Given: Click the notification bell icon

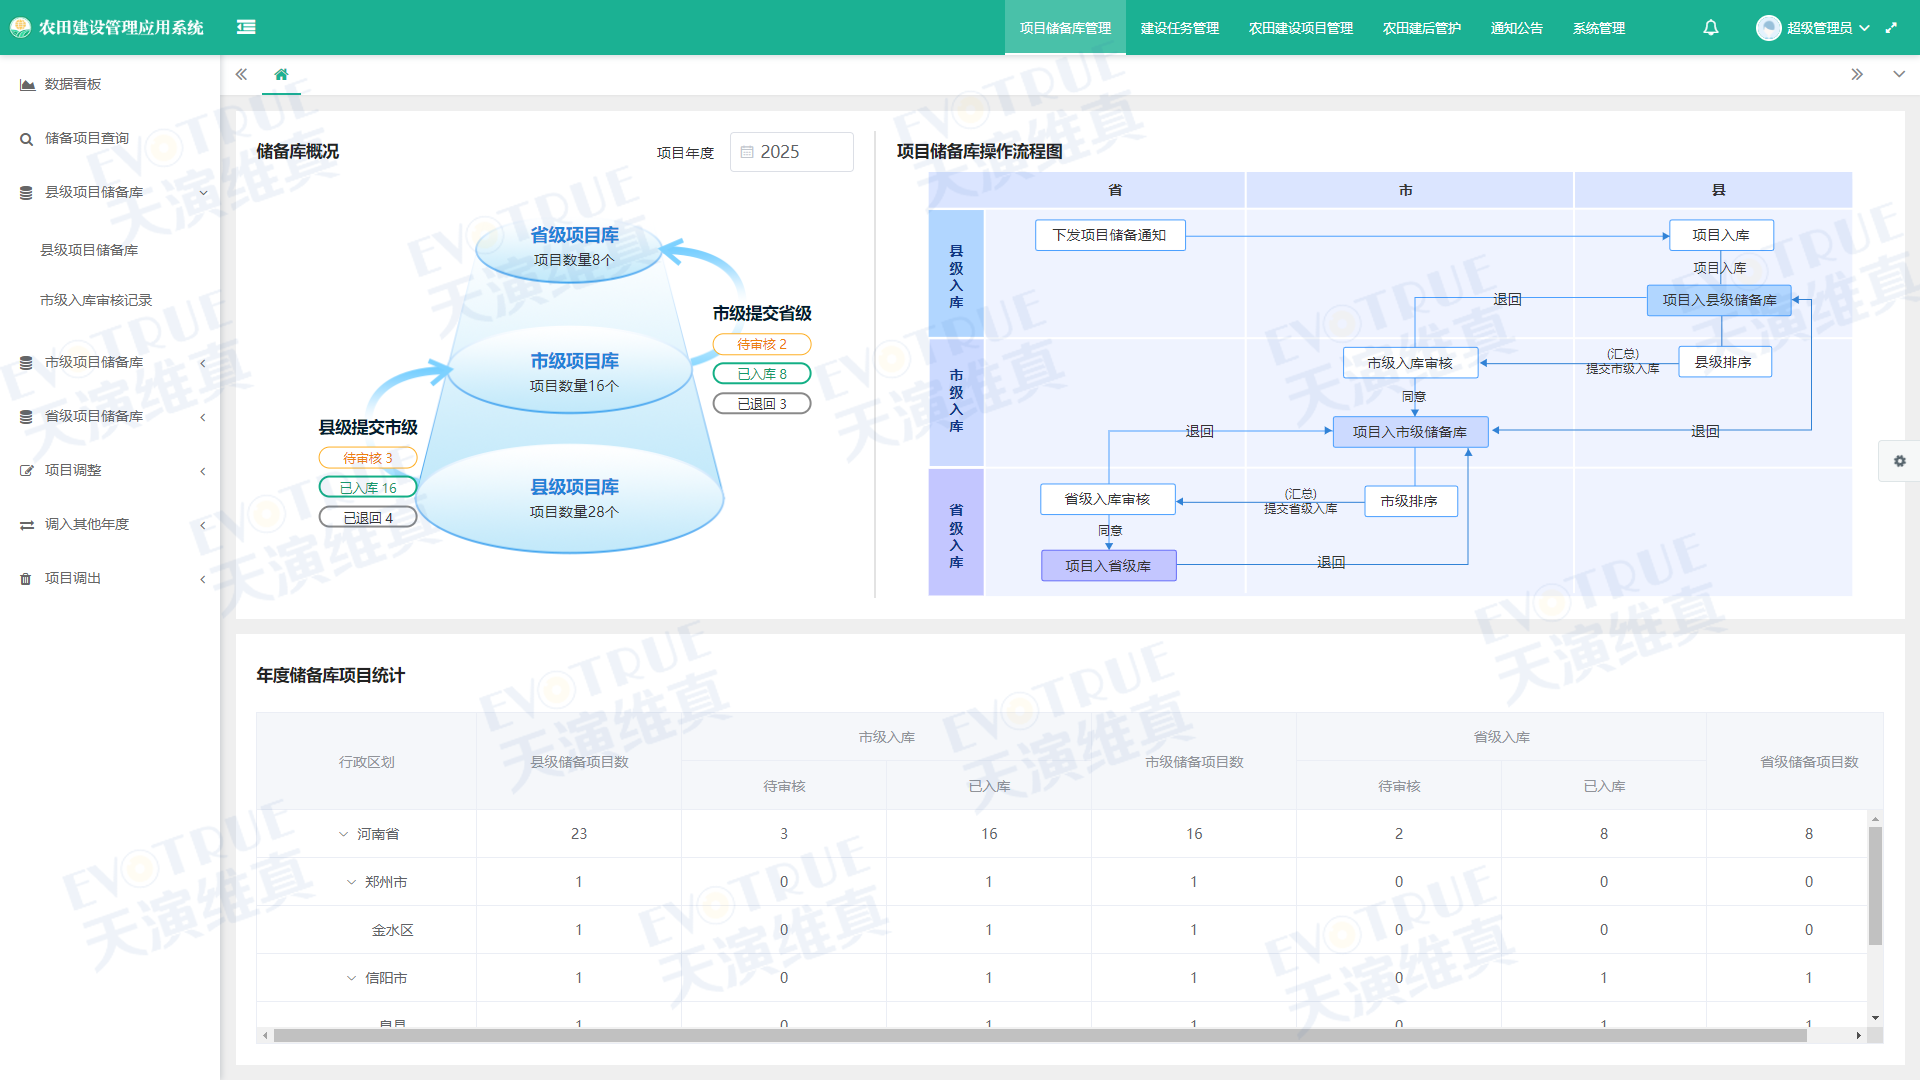Looking at the screenshot, I should (x=1711, y=28).
